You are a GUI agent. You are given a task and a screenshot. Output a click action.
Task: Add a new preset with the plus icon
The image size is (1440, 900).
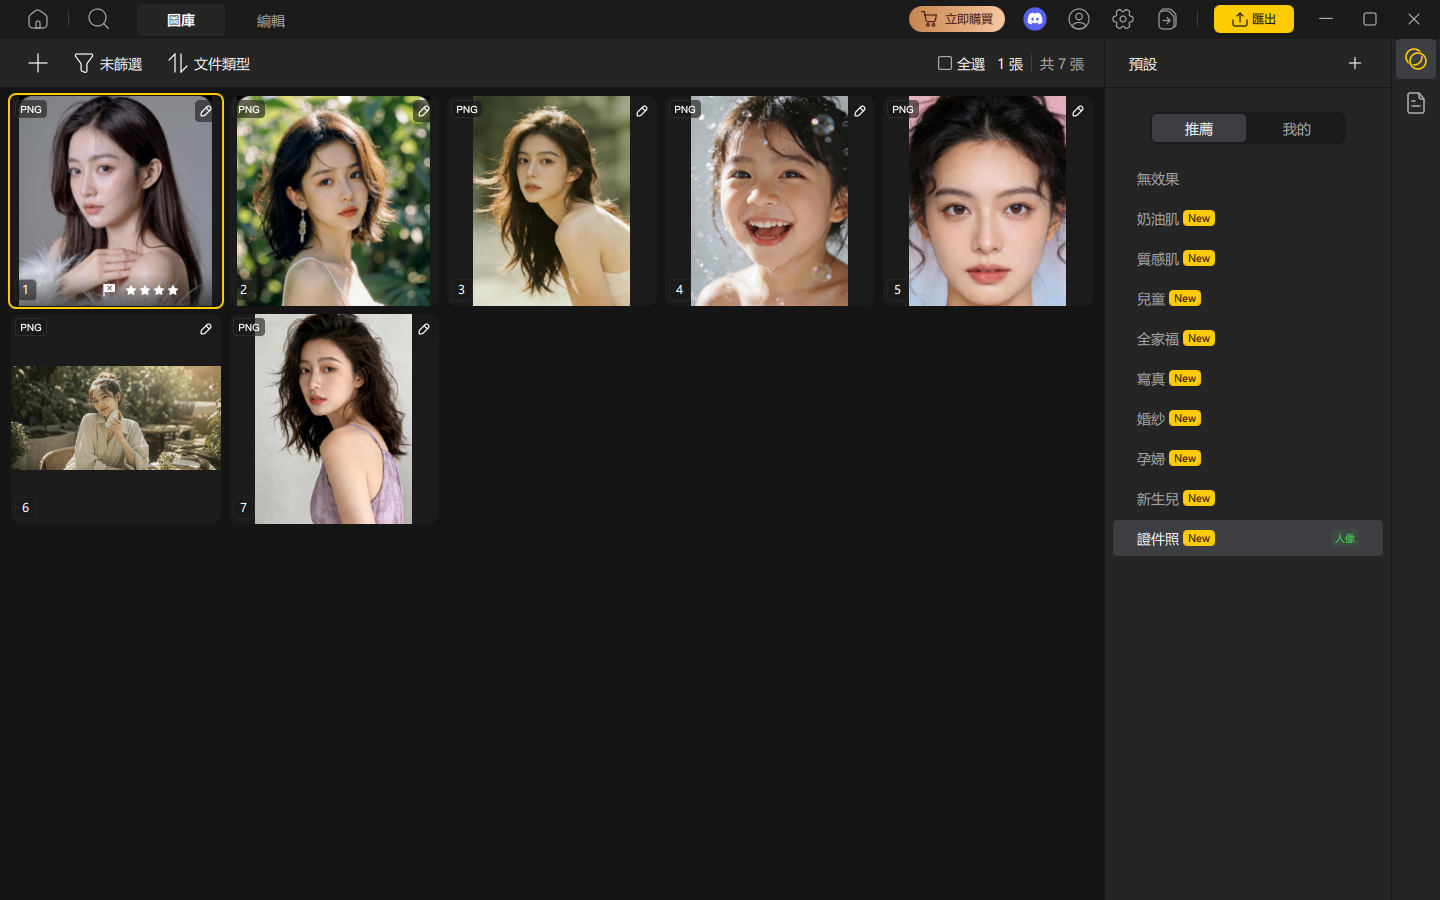pyautogui.click(x=1355, y=63)
